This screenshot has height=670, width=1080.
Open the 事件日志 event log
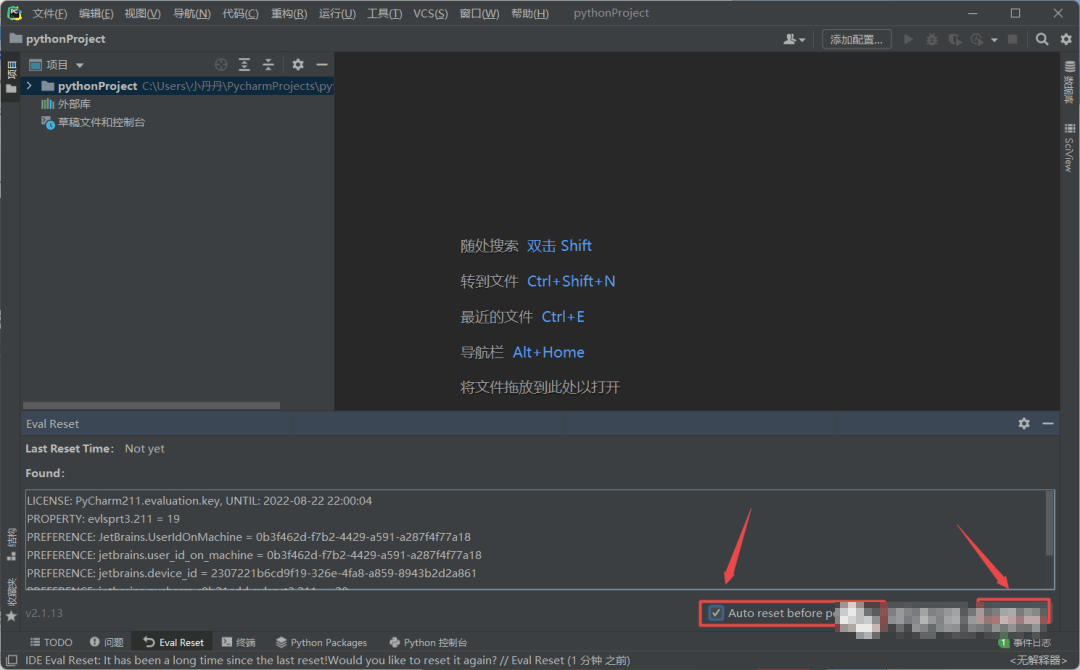(1025, 642)
